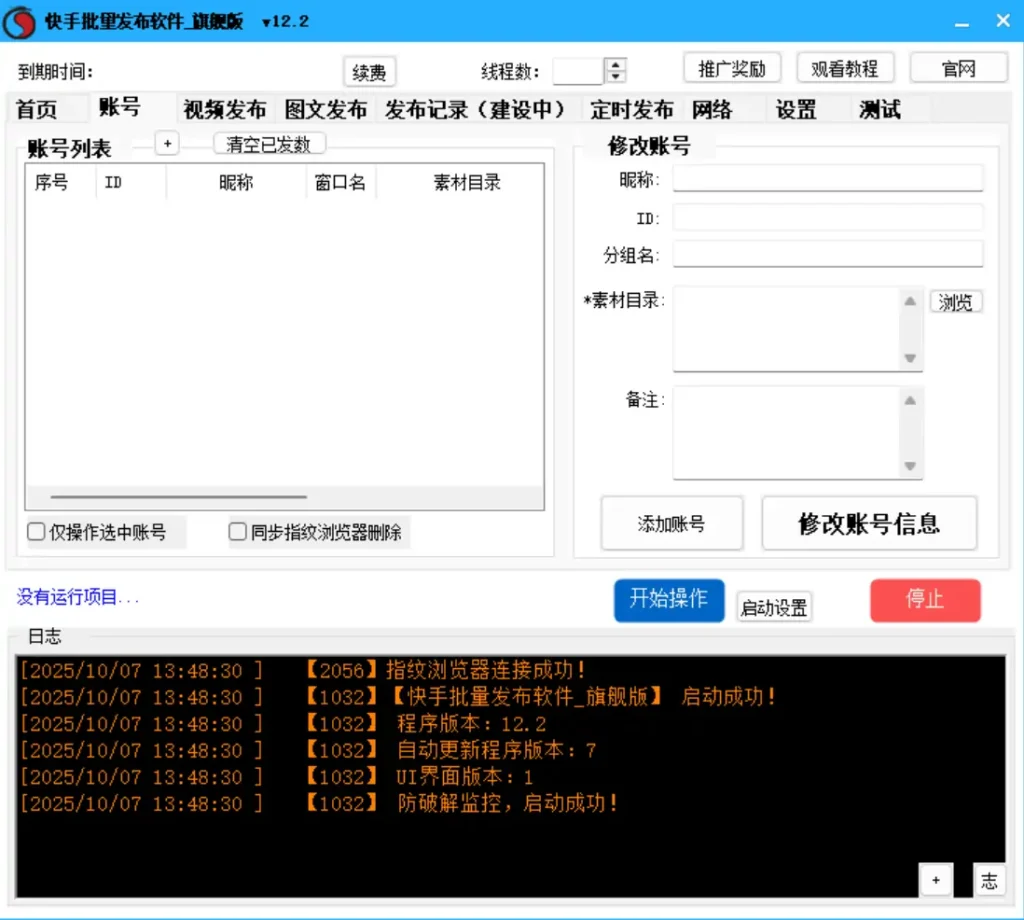Switch to the 视频发布 tab

225,110
